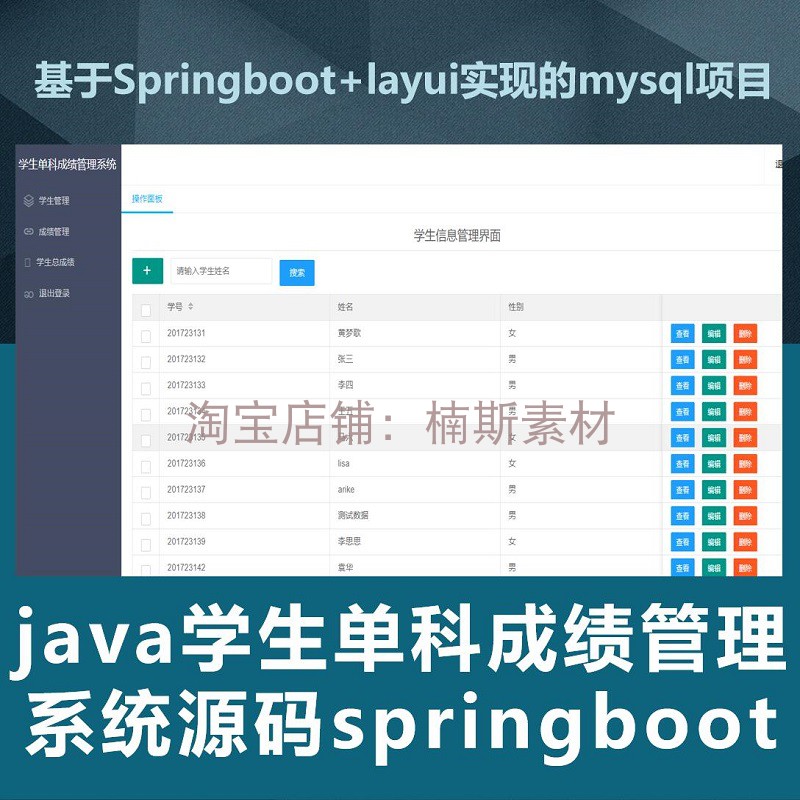The height and width of the screenshot is (800, 800).
Task: Check the box for student 201723131
Action: coord(146,336)
